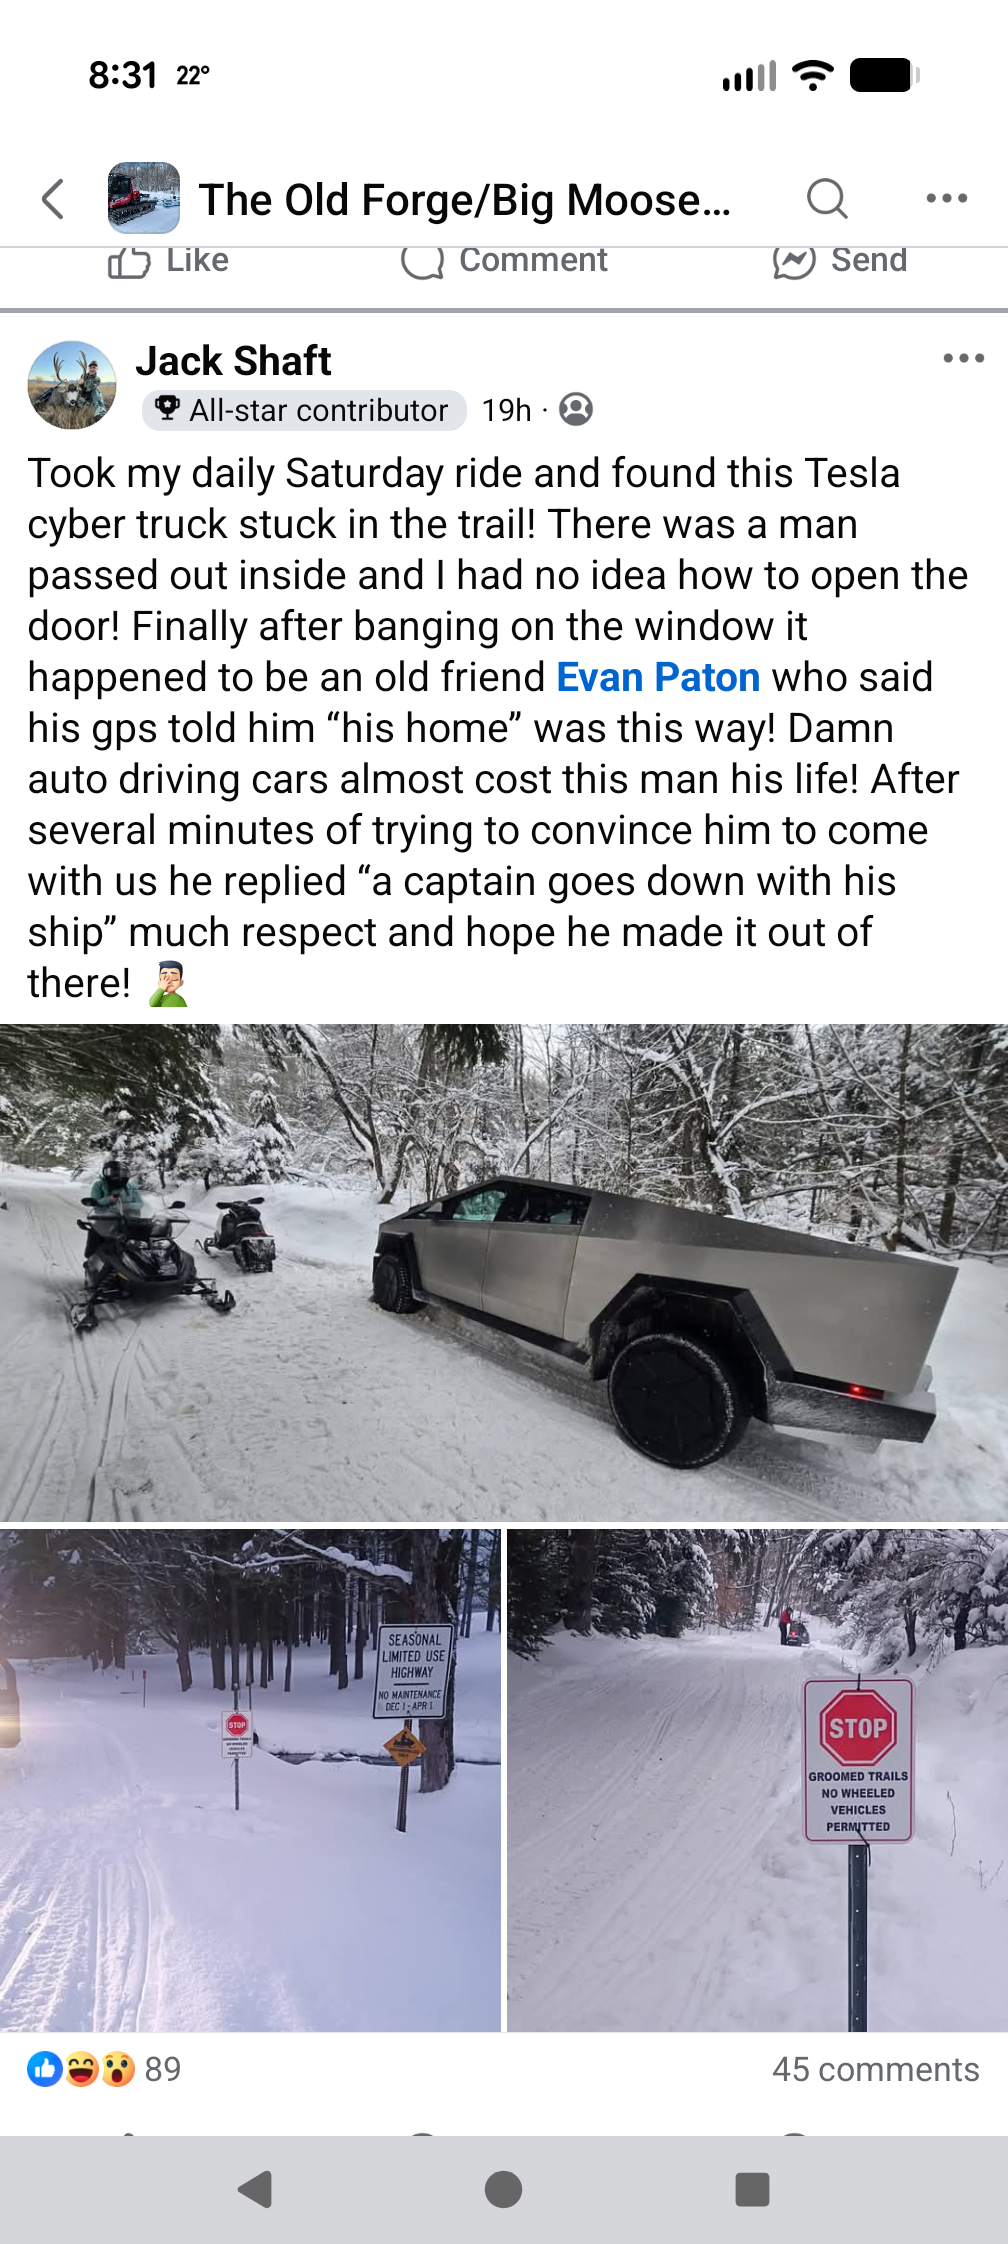Like the previous post

point(168,261)
